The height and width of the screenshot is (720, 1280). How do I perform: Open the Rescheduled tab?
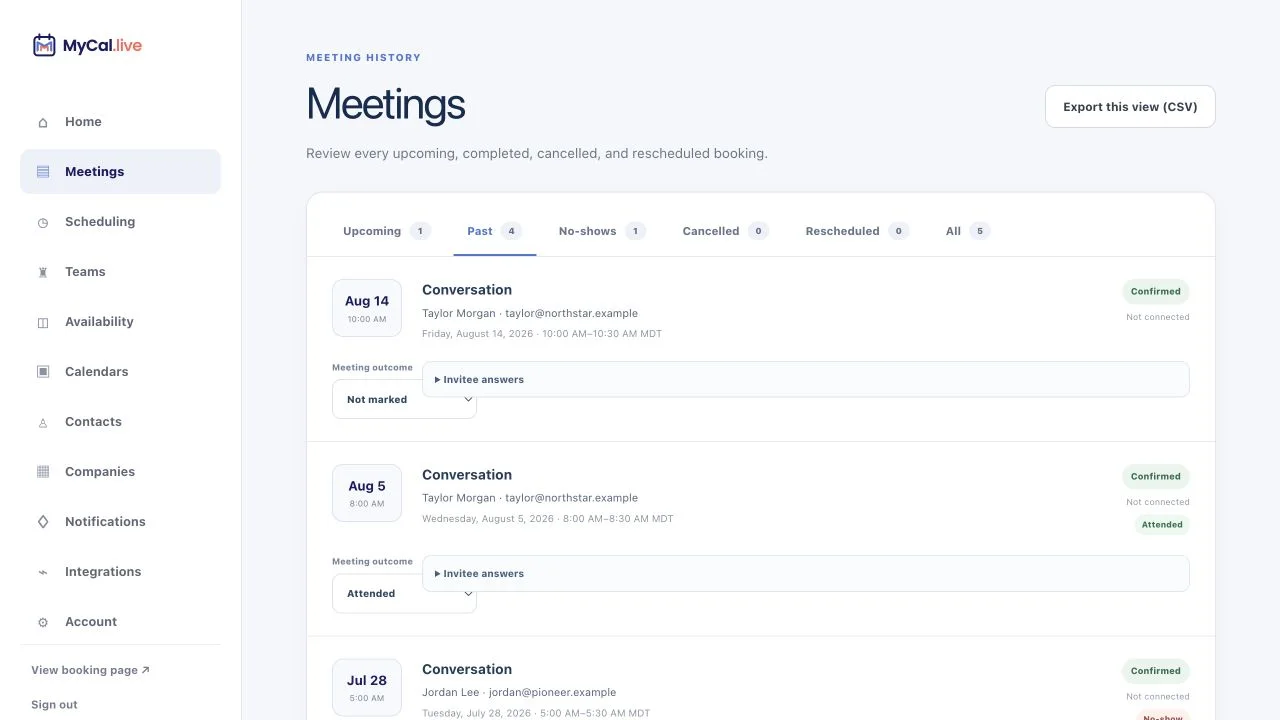pos(857,231)
